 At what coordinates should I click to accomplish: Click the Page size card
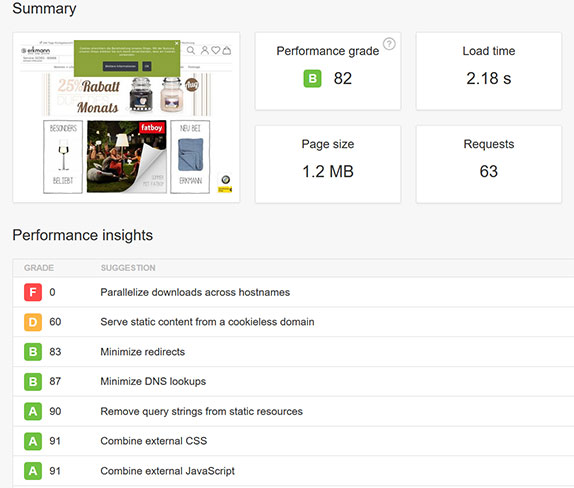pos(328,164)
